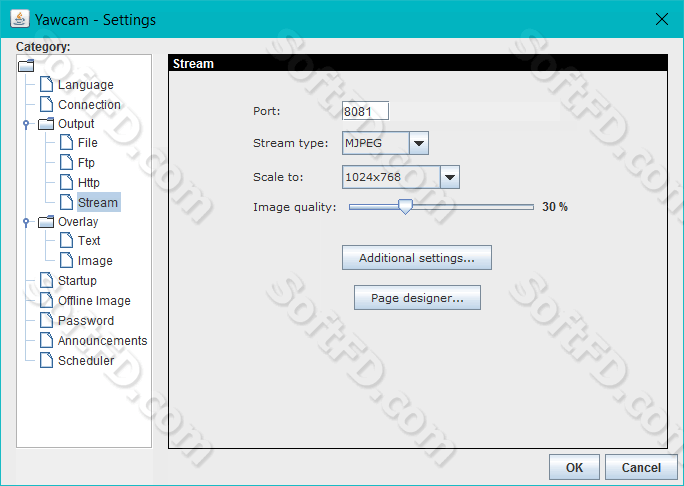Viewport: 684px width, 486px height.
Task: Select highlighted Stream tree label
Action: [98, 202]
